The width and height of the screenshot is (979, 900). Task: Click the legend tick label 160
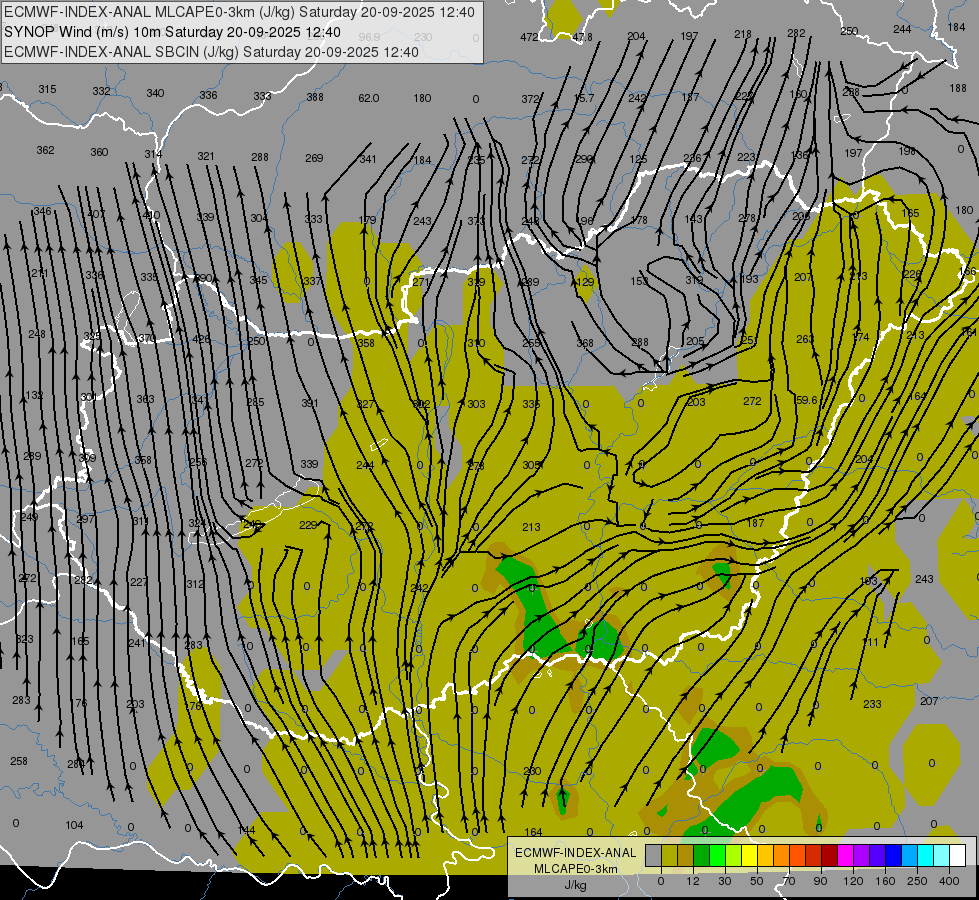(x=885, y=881)
